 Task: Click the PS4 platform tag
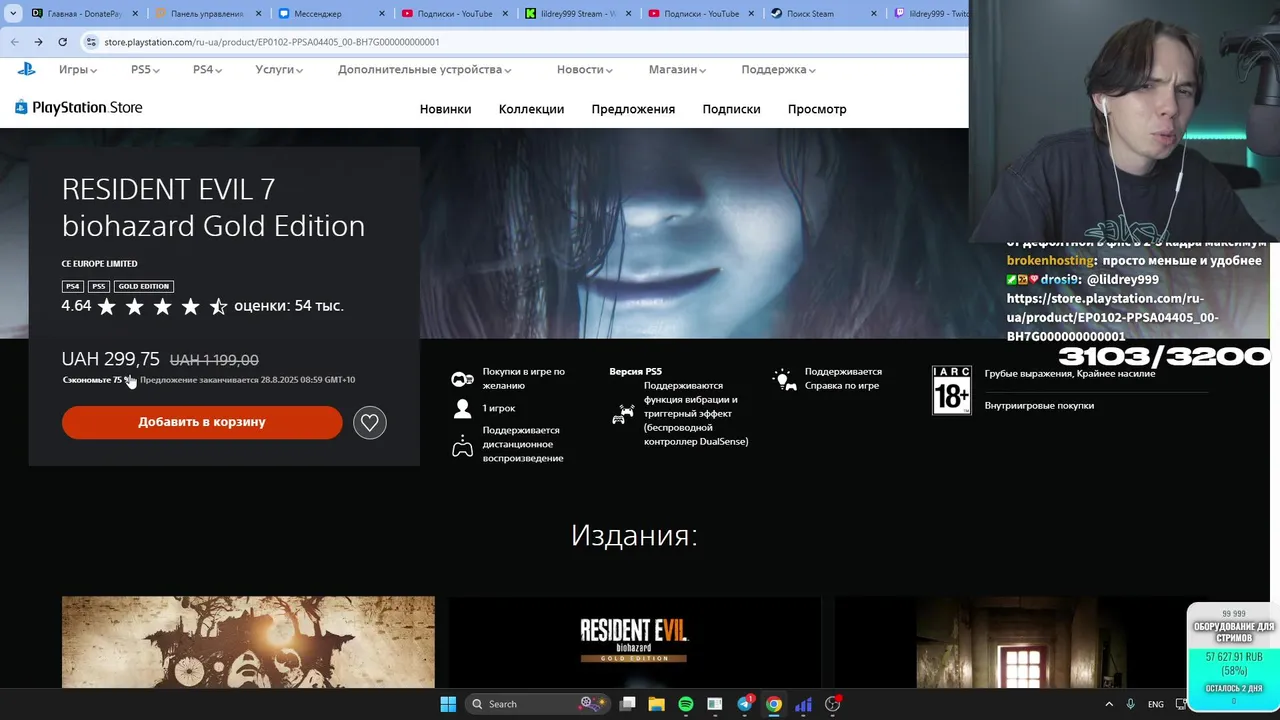pos(72,286)
